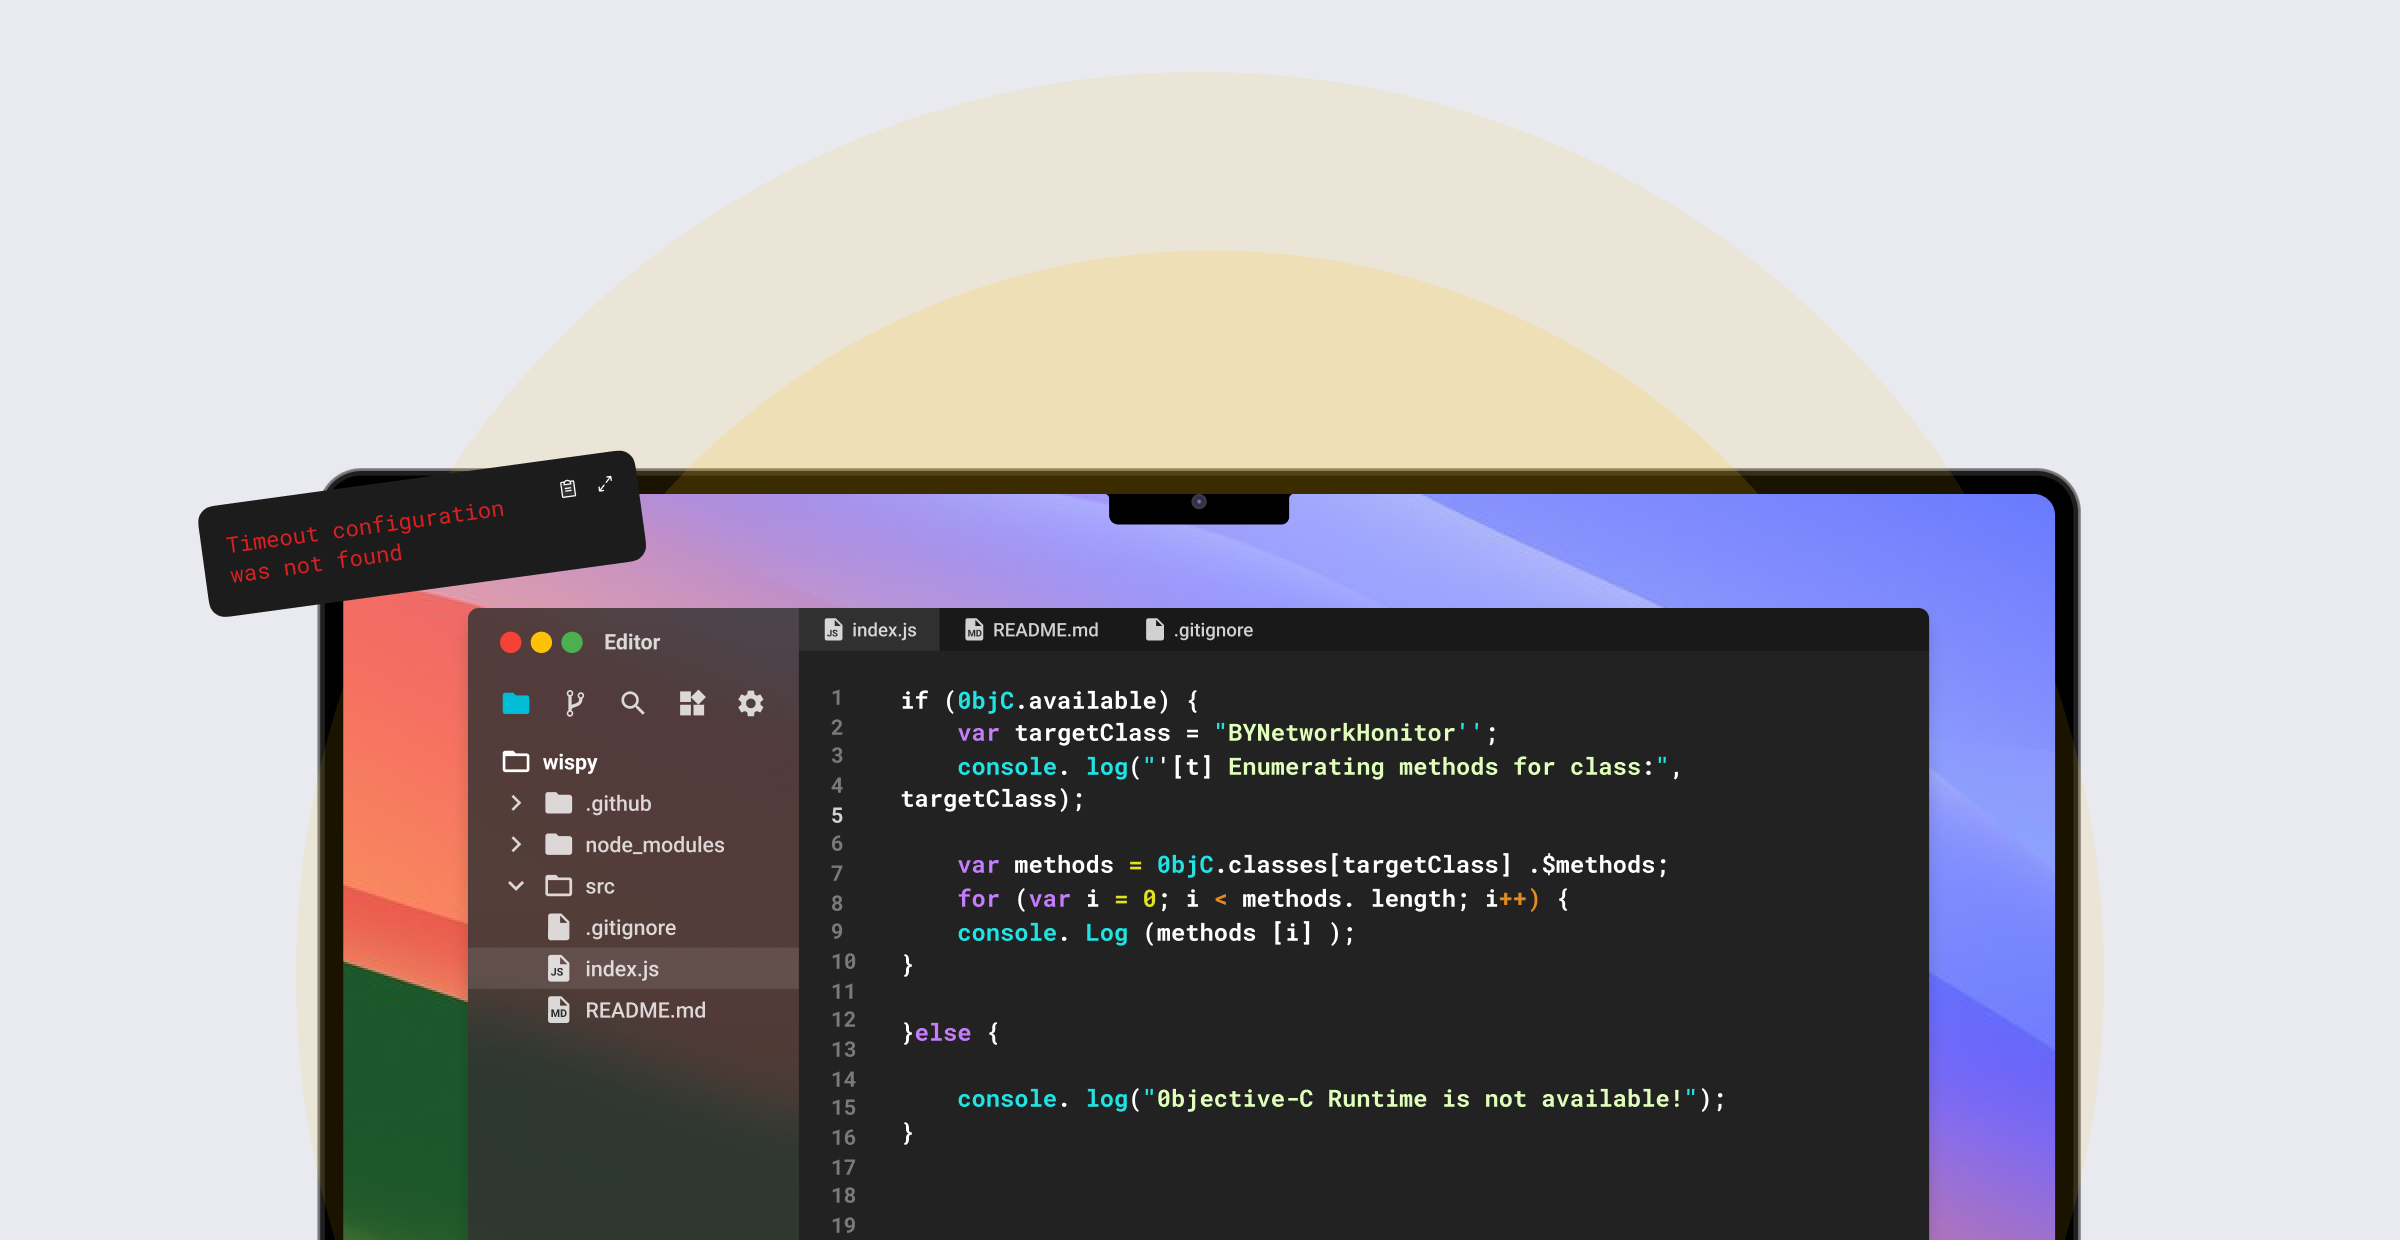Expand the node_modules folder chevron
Screen dimensions: 2400x1240
(x=516, y=844)
